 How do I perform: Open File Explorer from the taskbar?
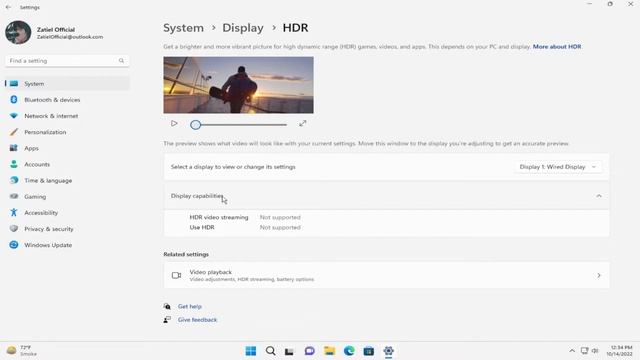click(x=329, y=351)
